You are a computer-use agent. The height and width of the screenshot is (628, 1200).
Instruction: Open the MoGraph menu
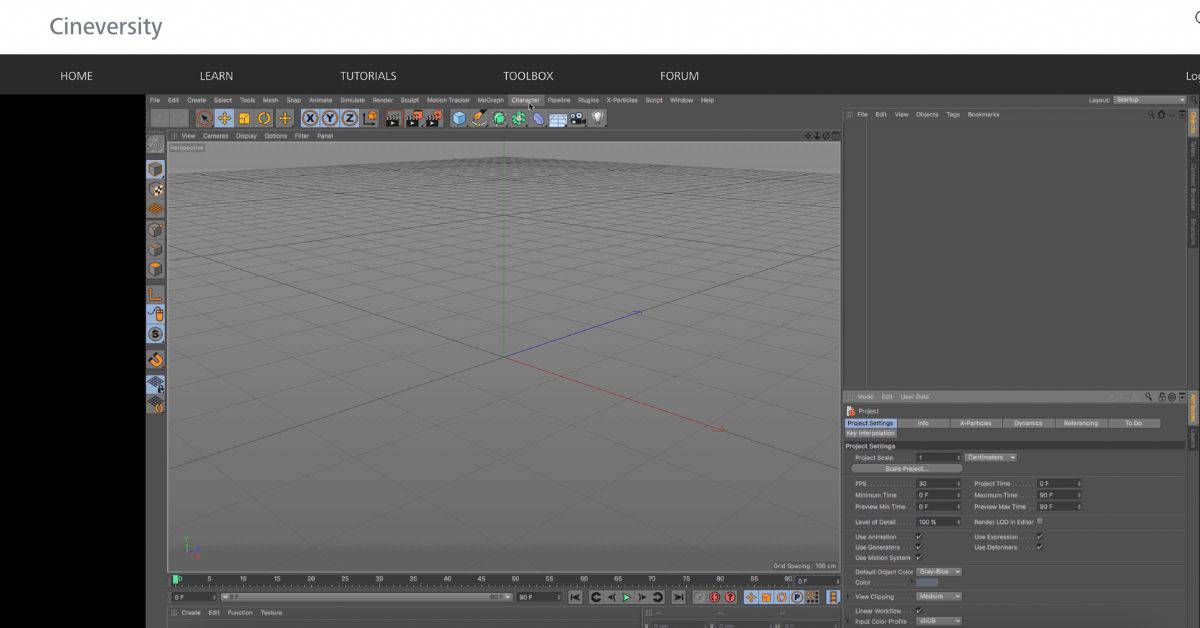tap(490, 100)
